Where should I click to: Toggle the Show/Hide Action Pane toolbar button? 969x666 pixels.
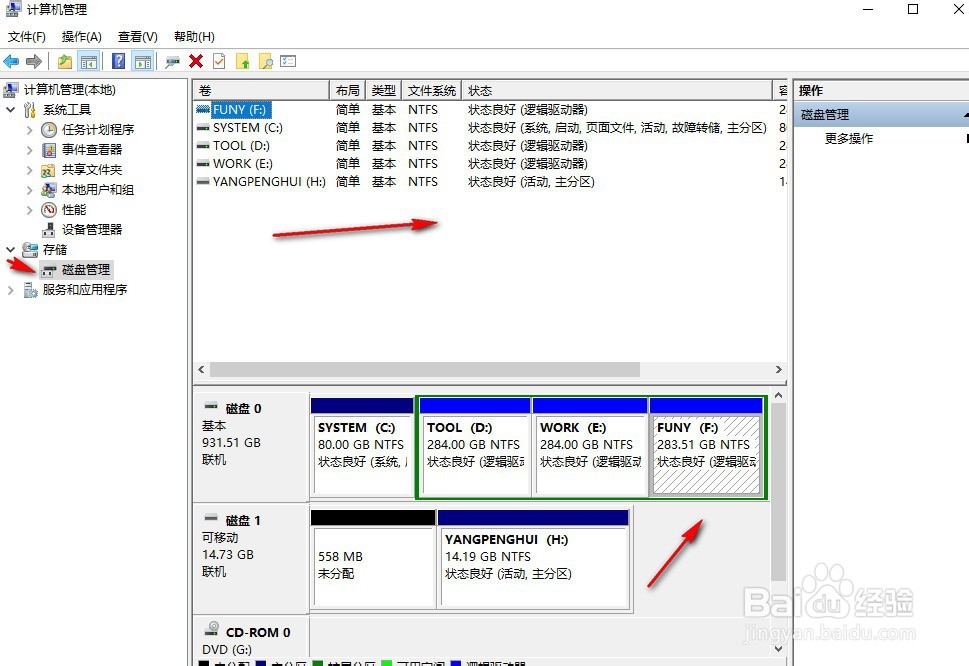click(143, 61)
